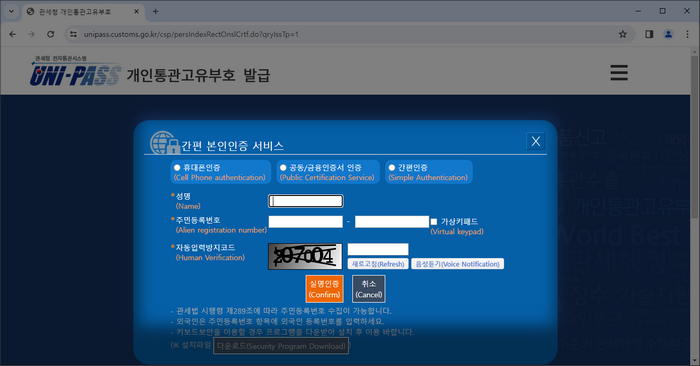This screenshot has width=700, height=366.
Task: Download the Security Program
Action: pyautogui.click(x=281, y=346)
